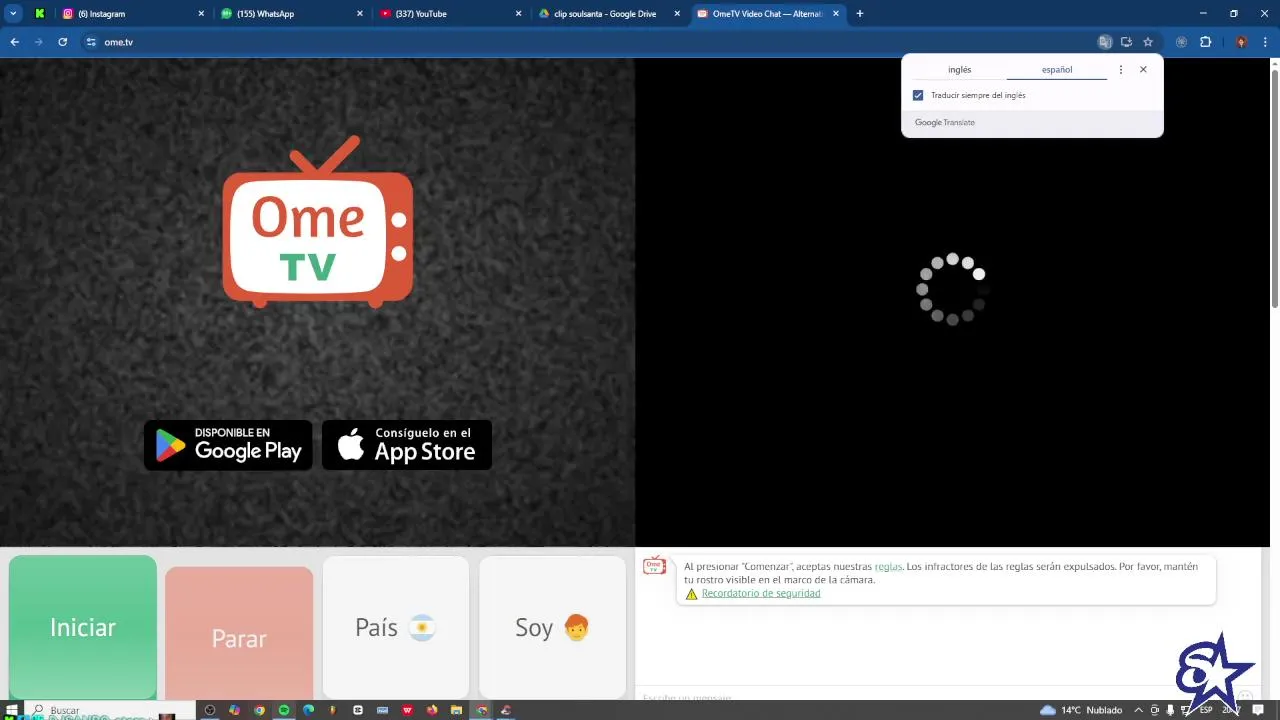Open the Chrome profile avatar
Screen dimensions: 1280x720
(x=1241, y=42)
